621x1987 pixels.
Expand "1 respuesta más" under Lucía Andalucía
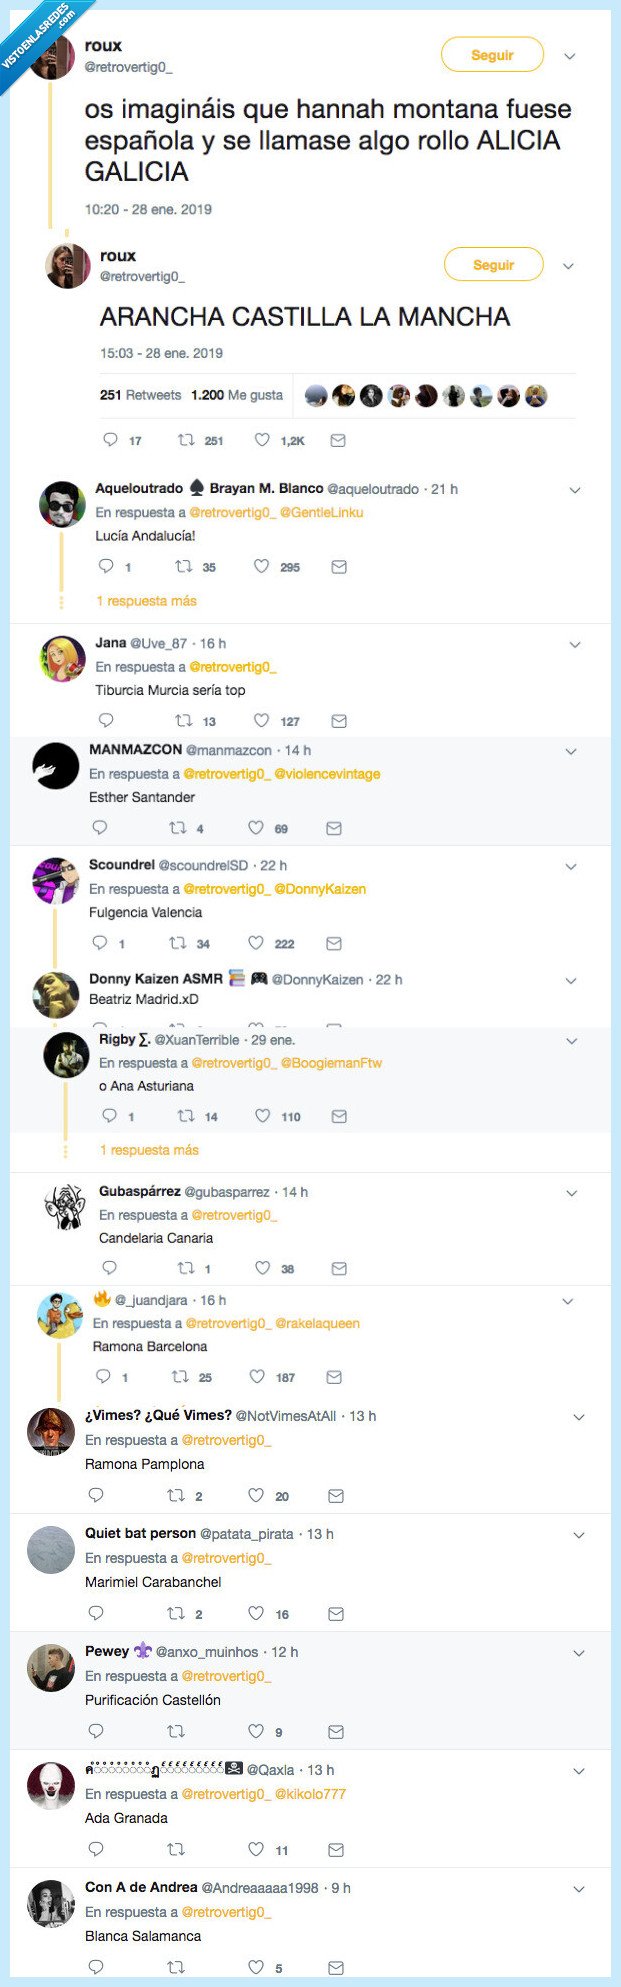[x=146, y=601]
